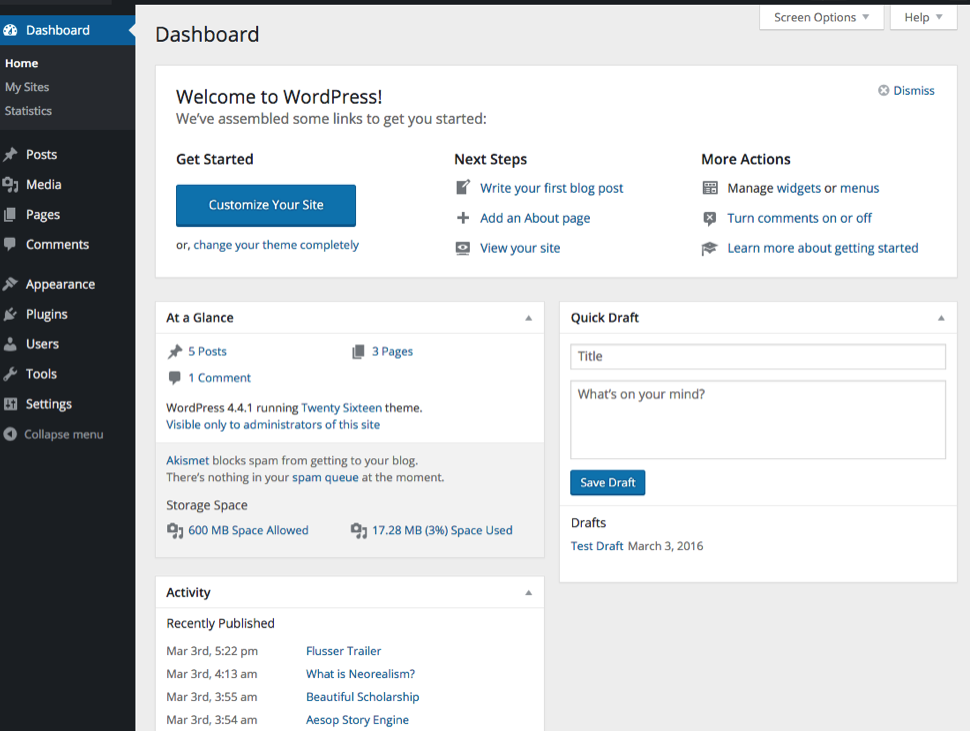Collapse the At a Glance widget
The width and height of the screenshot is (970, 731).
pos(529,318)
